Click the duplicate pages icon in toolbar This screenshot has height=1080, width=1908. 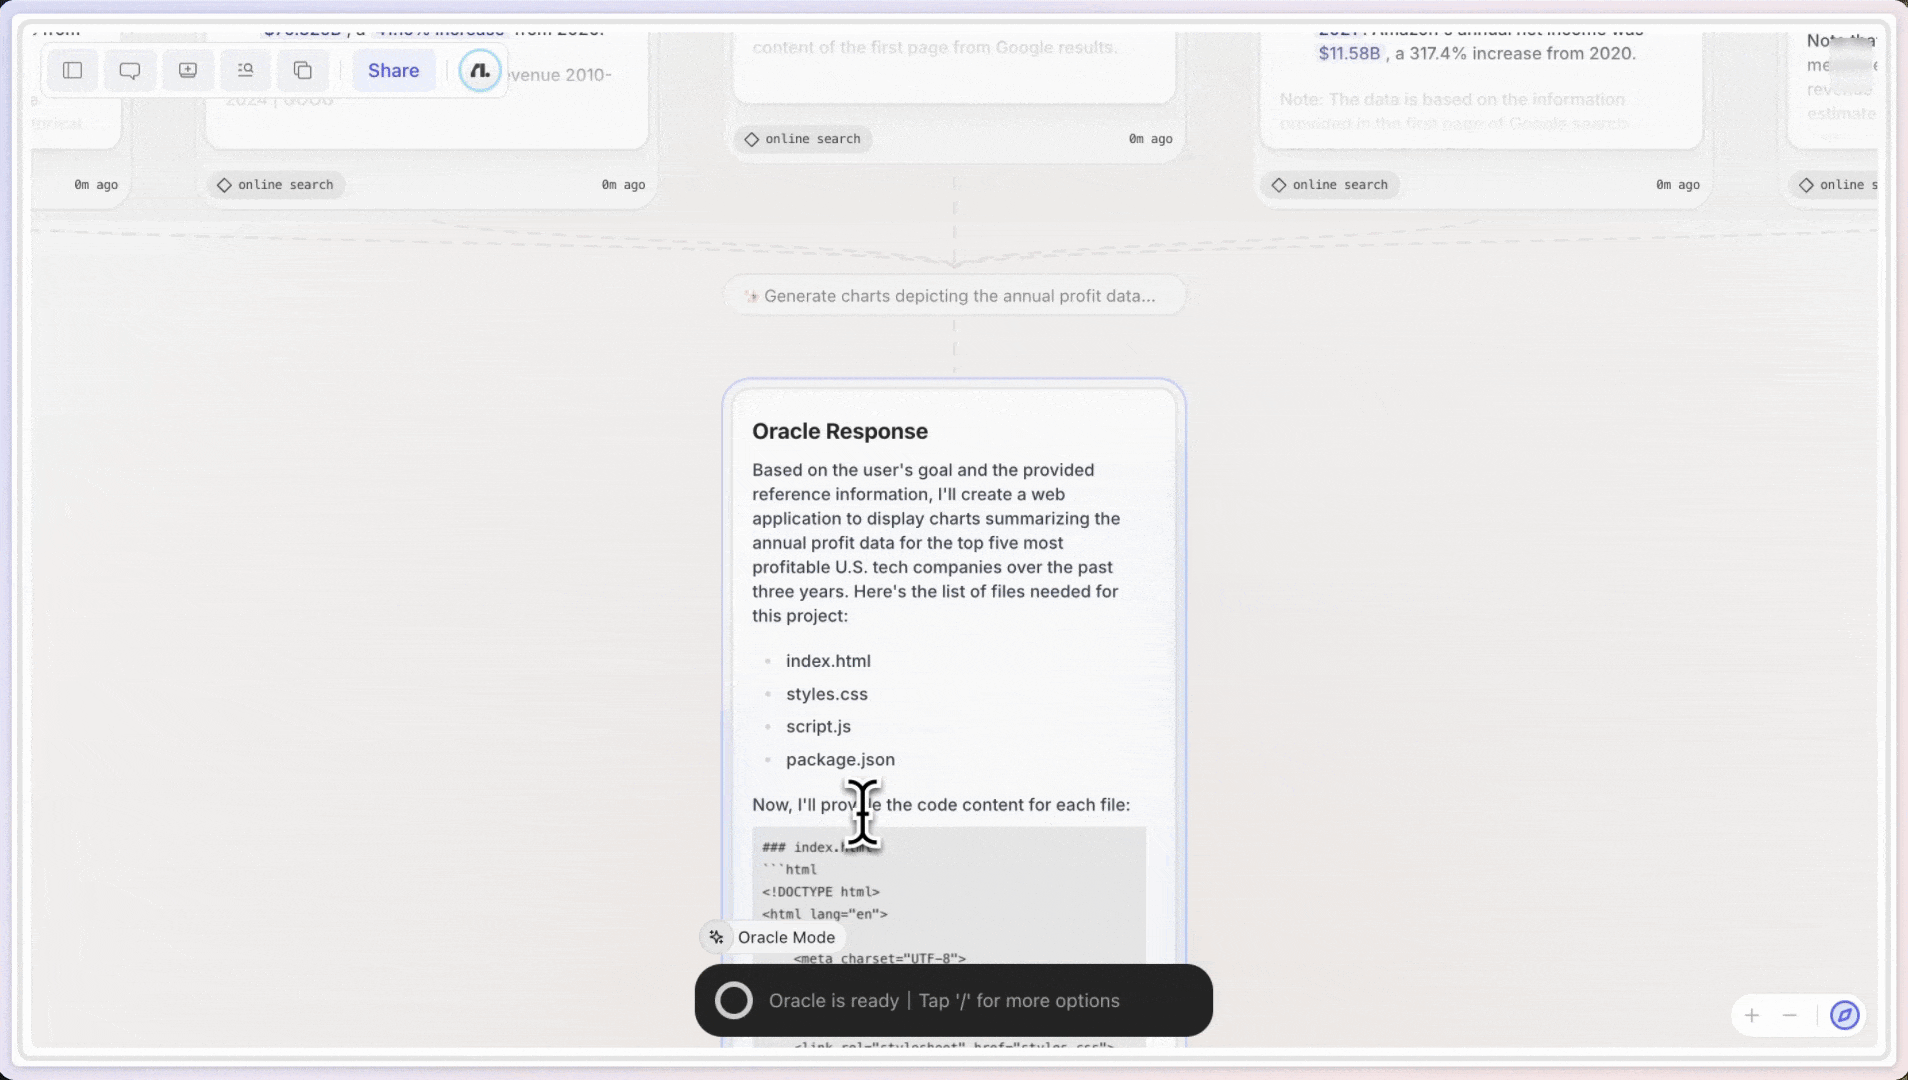303,70
